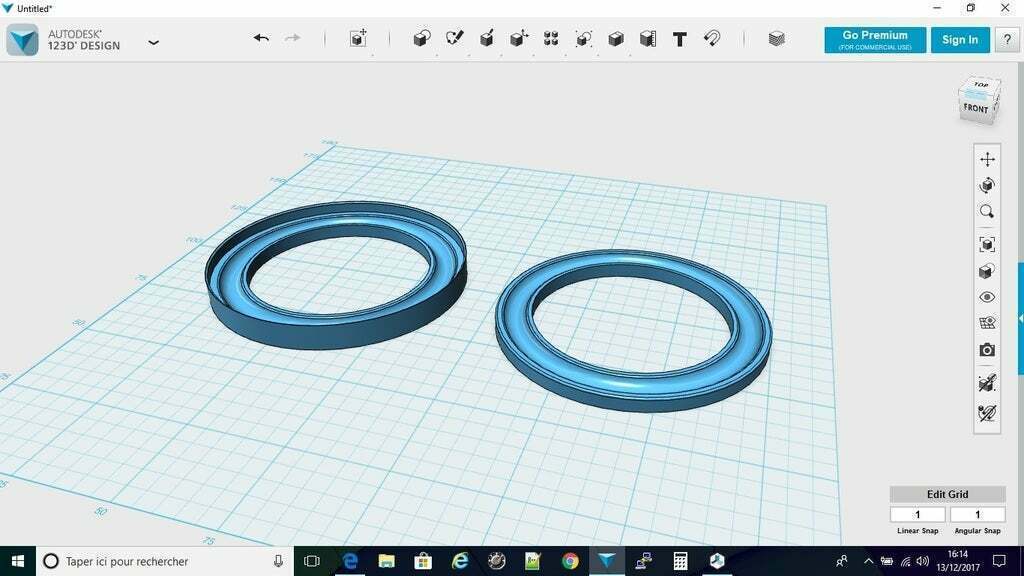
Task: Show hidden system tray icons chevron
Action: click(x=869, y=561)
